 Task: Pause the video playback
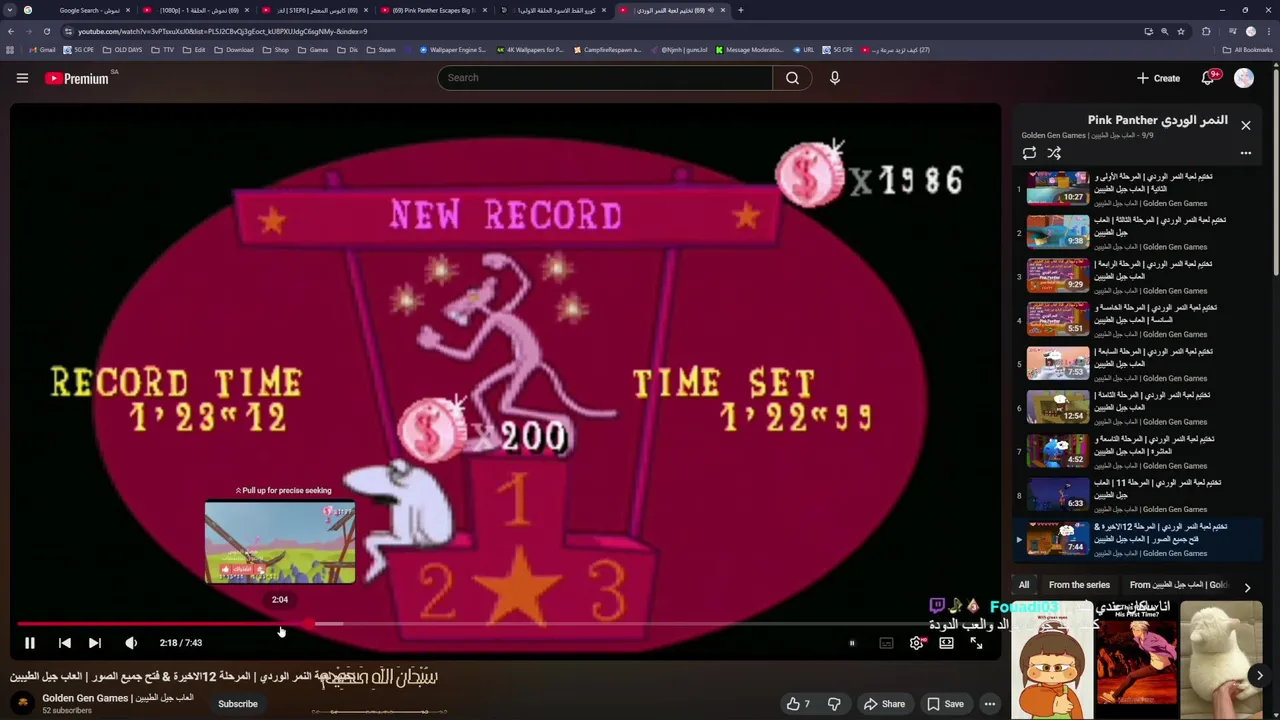[x=30, y=643]
